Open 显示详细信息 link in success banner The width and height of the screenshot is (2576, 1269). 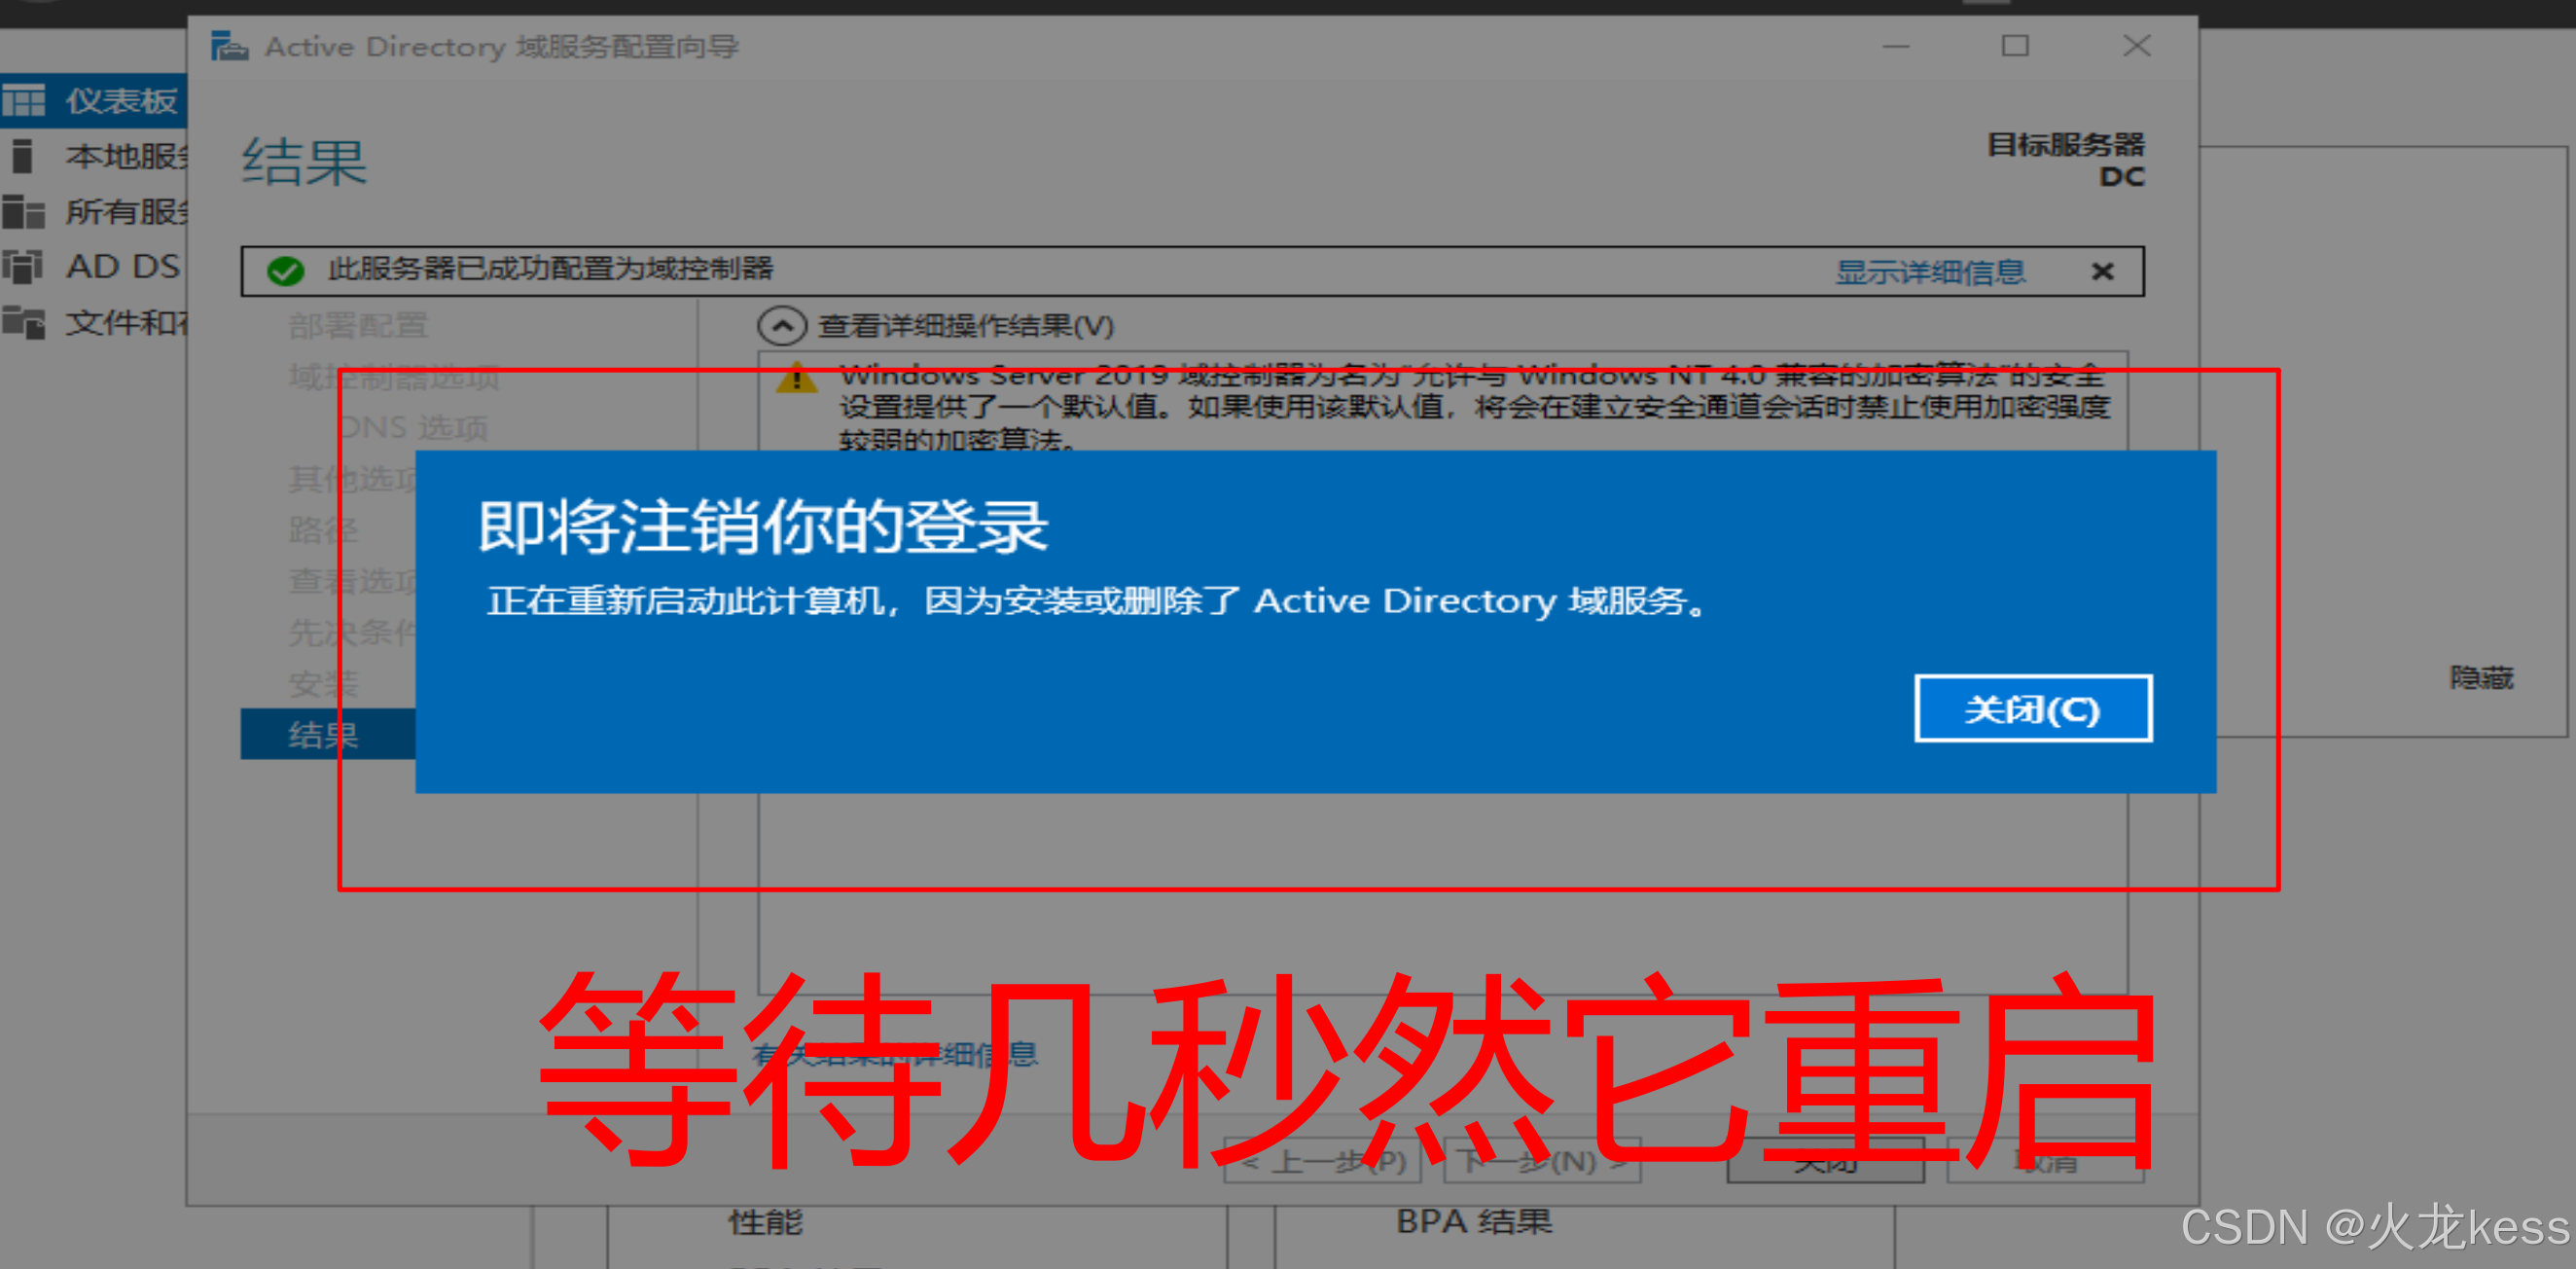click(1929, 272)
